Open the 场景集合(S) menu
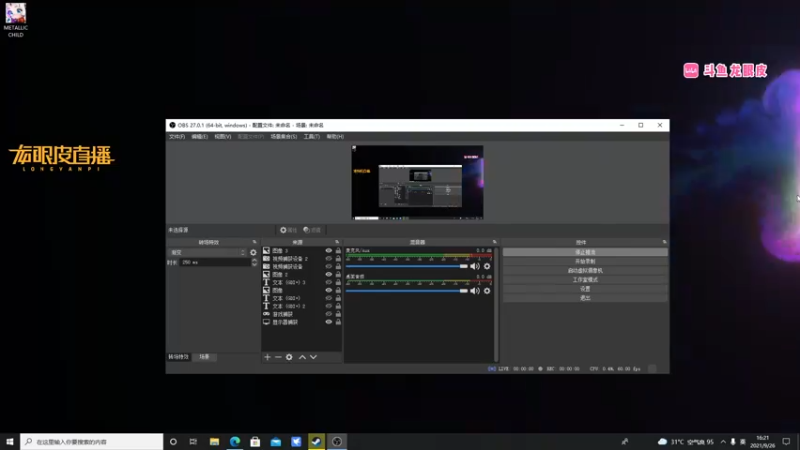 click(x=284, y=137)
